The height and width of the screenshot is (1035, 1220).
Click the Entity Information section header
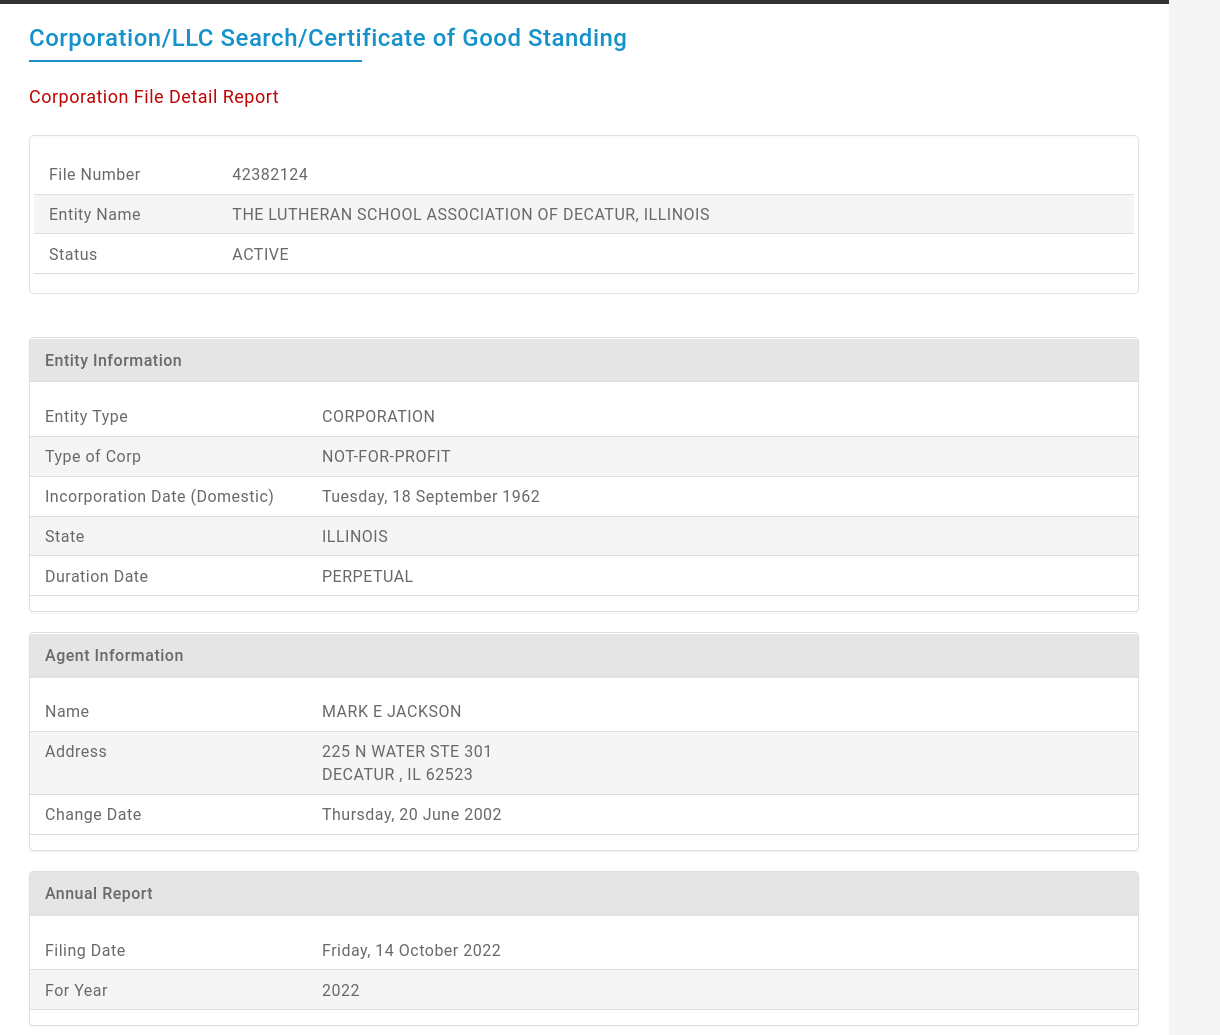point(113,360)
